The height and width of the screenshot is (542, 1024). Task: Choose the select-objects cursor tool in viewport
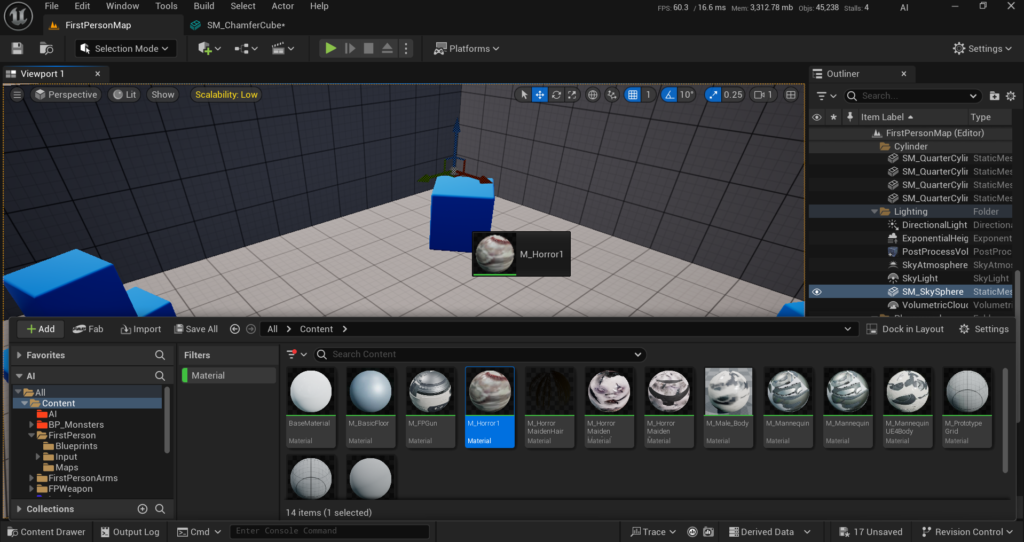click(524, 95)
